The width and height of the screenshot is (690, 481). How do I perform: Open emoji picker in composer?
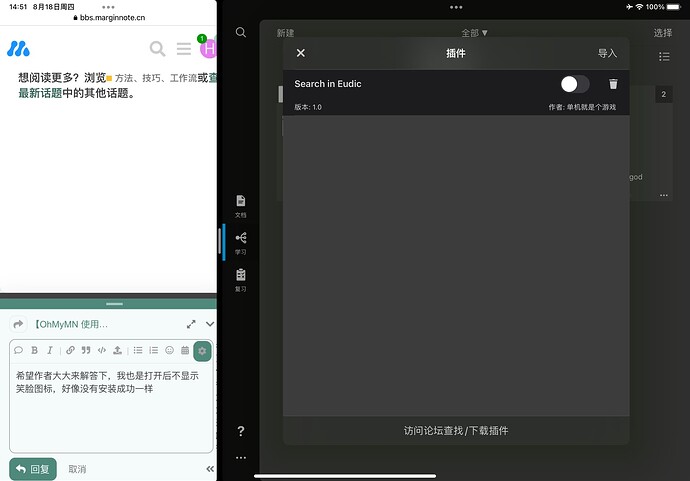coord(169,350)
